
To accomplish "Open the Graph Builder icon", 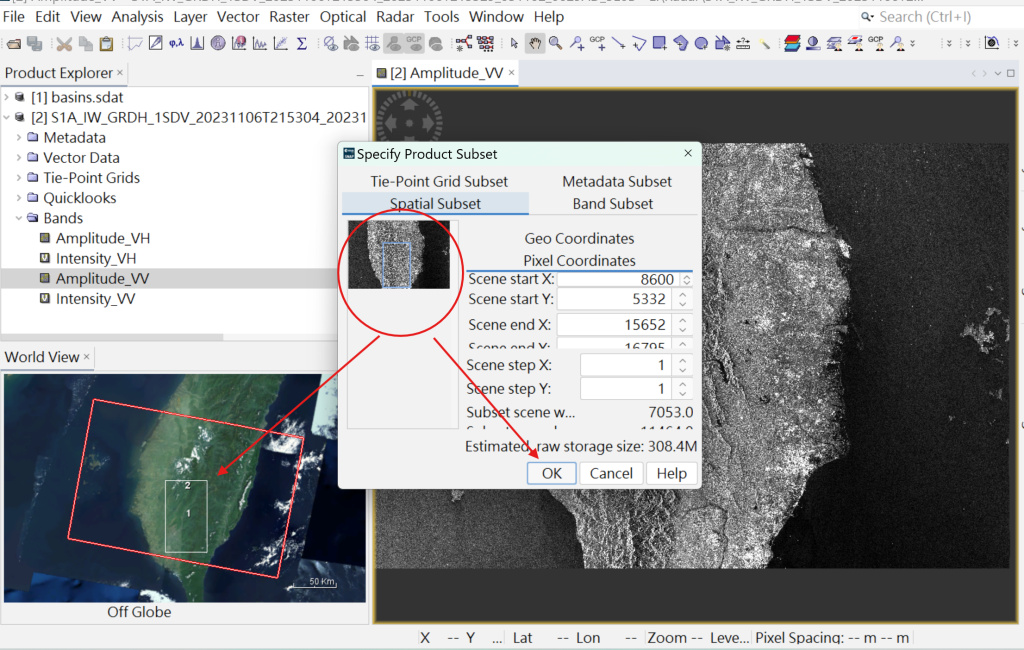I will [x=464, y=44].
